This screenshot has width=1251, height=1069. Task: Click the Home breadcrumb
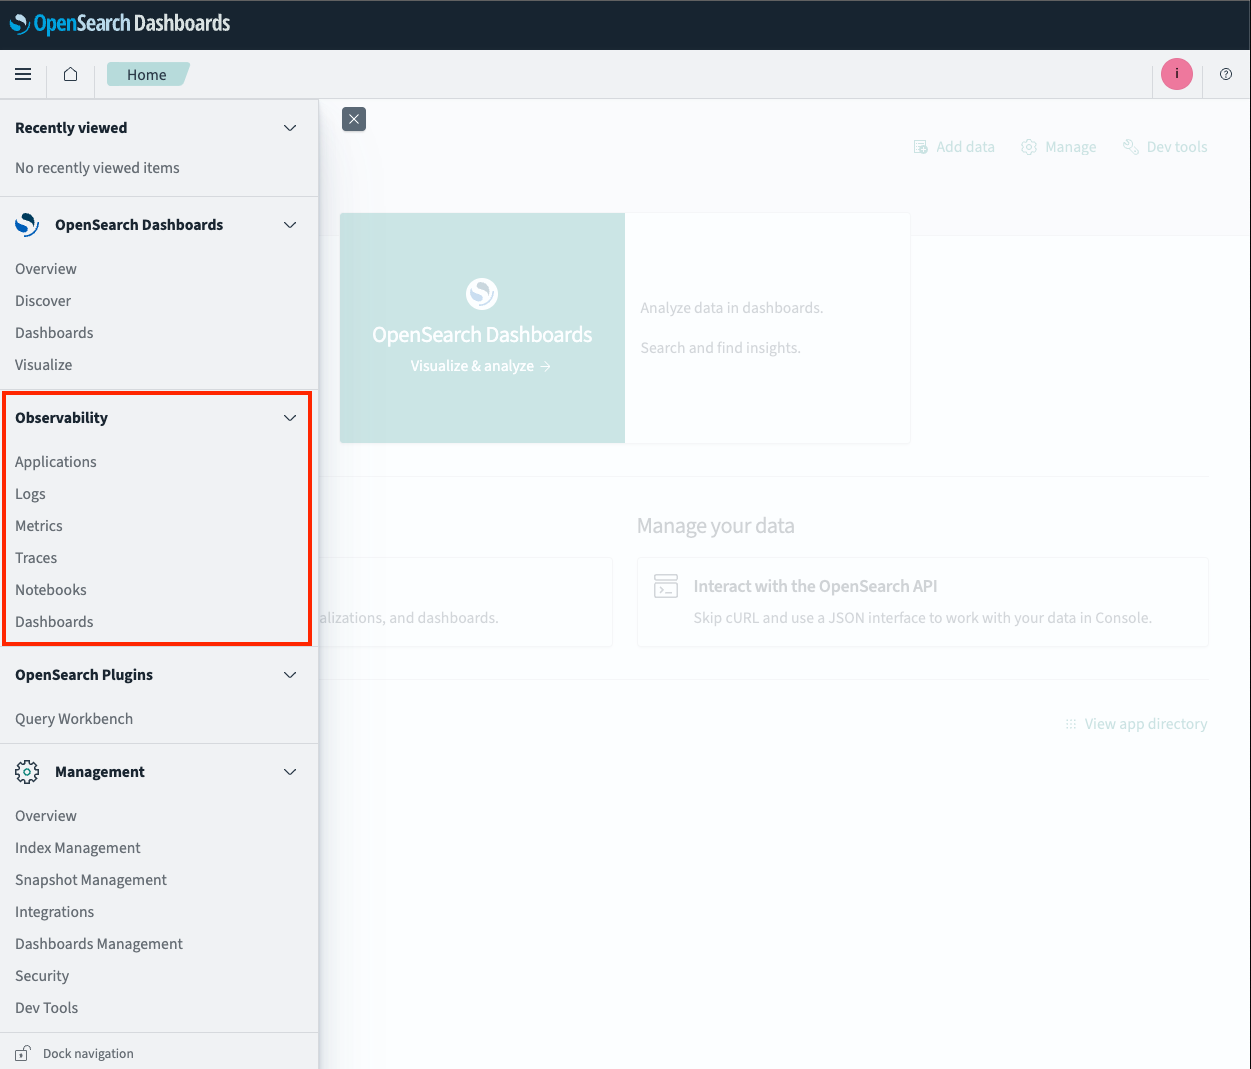pos(147,75)
